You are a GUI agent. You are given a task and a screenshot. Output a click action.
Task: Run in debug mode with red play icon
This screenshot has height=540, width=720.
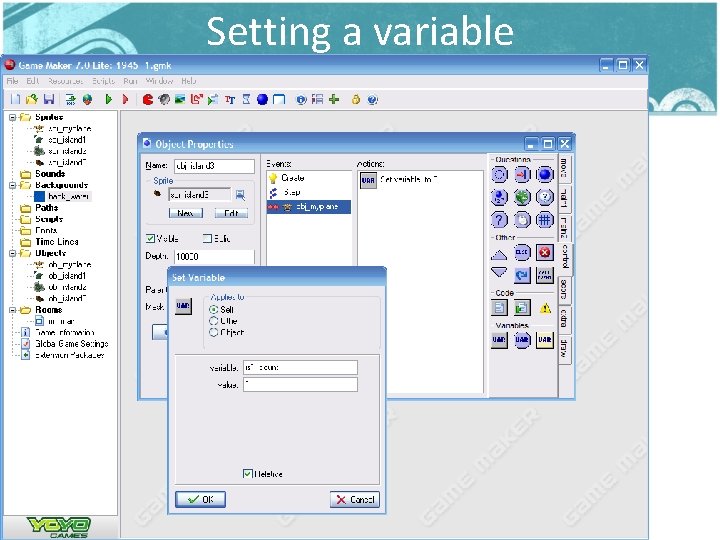[x=125, y=99]
